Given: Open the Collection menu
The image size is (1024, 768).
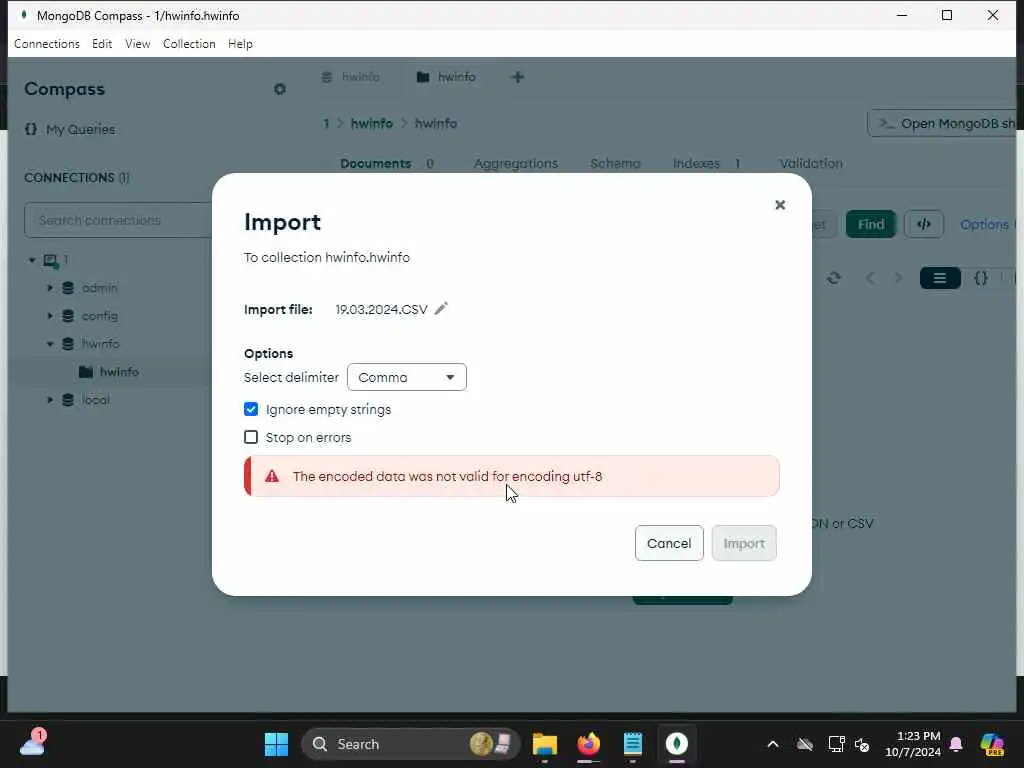Looking at the screenshot, I should [189, 44].
